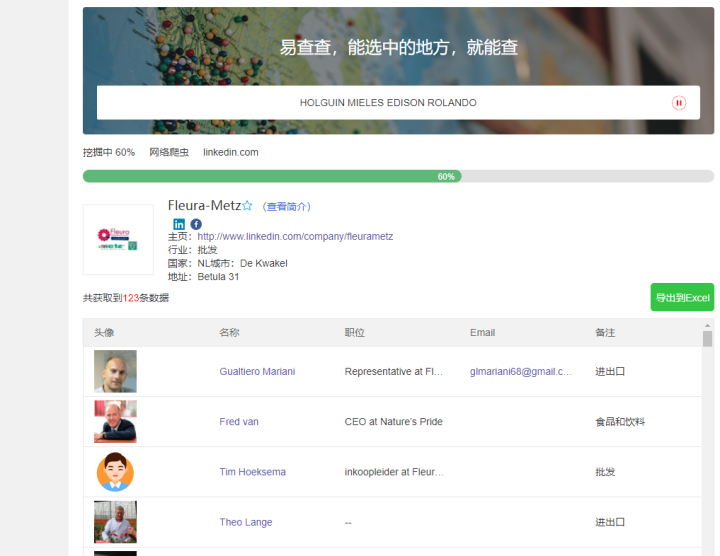Click Fred van's avatar photo
Image resolution: width=720 pixels, height=556 pixels.
(x=115, y=421)
